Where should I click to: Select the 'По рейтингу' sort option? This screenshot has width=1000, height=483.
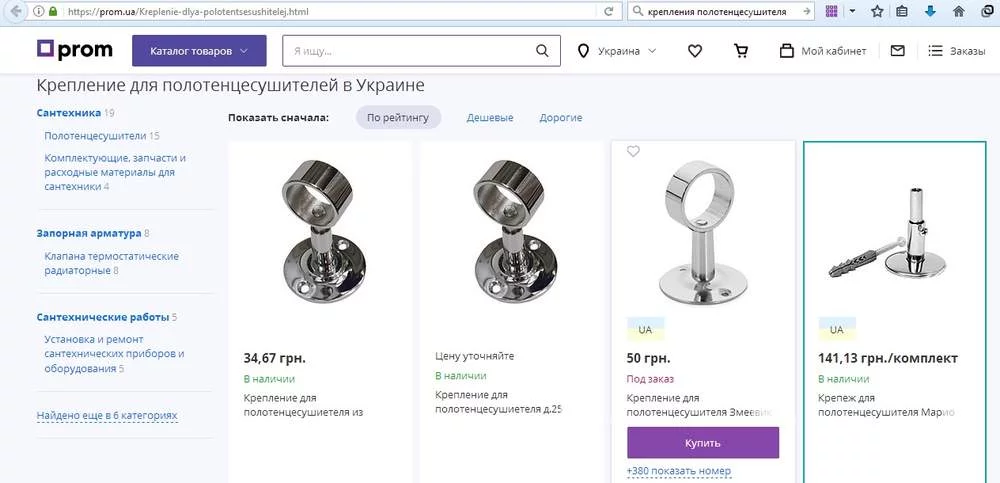[398, 118]
